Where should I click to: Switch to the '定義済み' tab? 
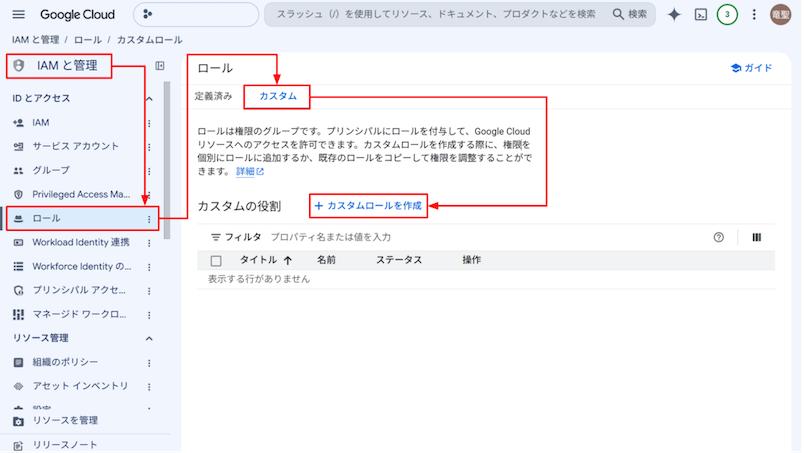(213, 96)
